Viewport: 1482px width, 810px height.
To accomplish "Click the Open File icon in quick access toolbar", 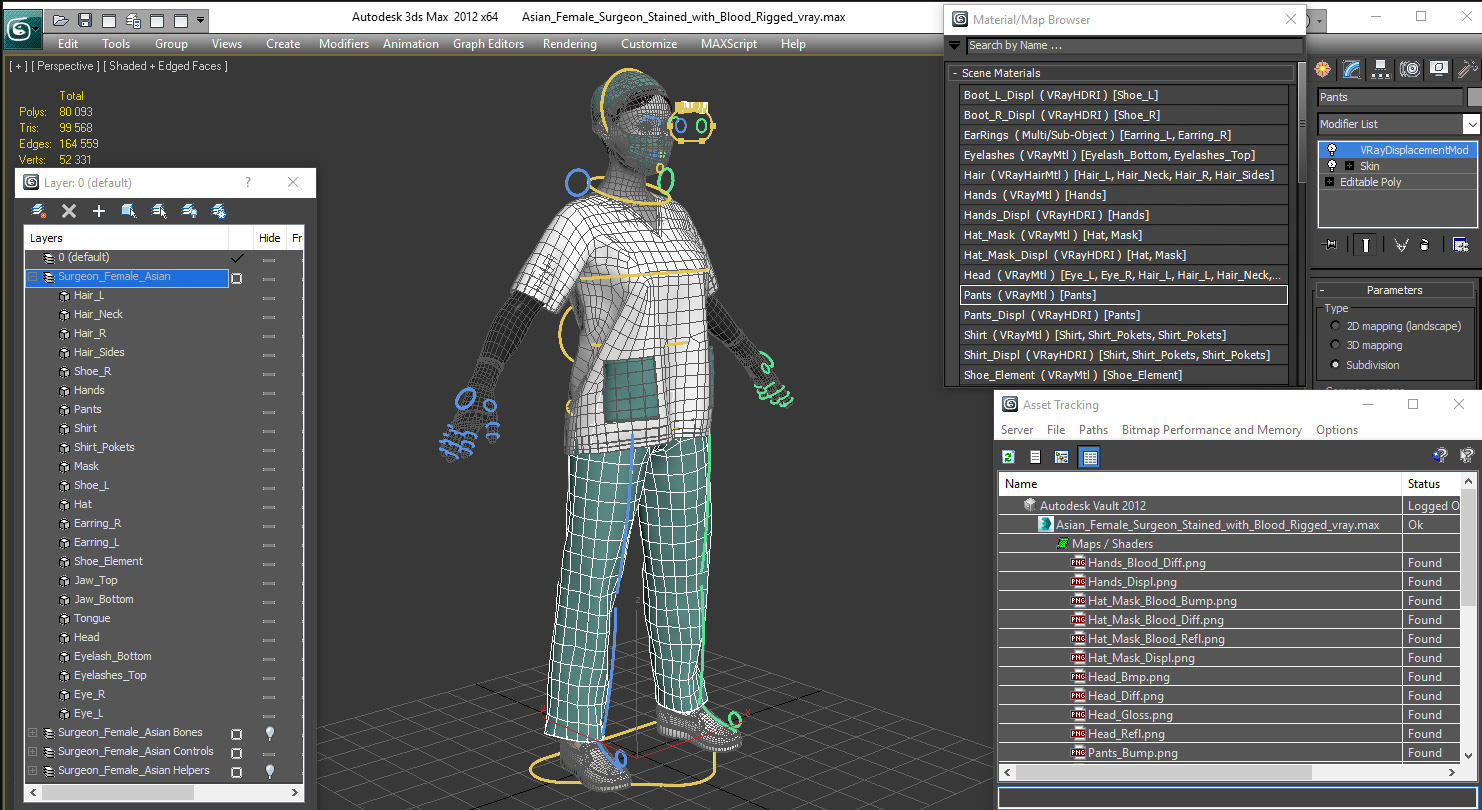I will coord(61,20).
